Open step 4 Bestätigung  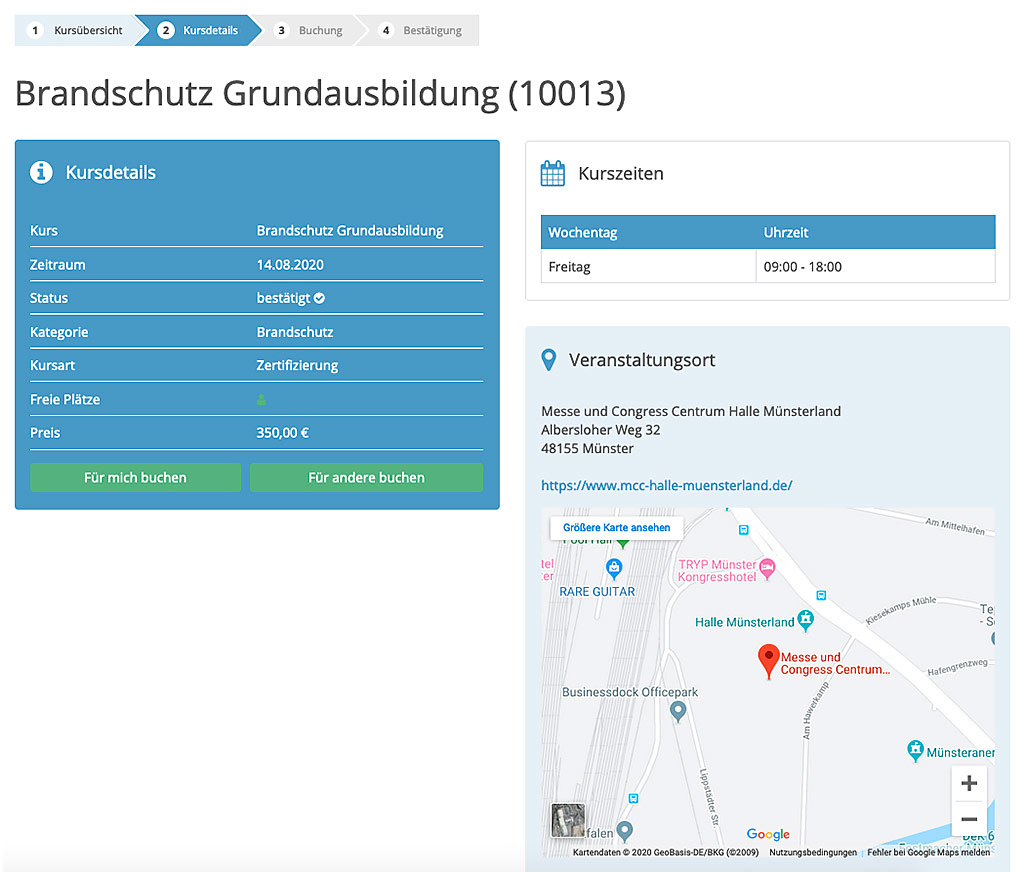coord(423,30)
